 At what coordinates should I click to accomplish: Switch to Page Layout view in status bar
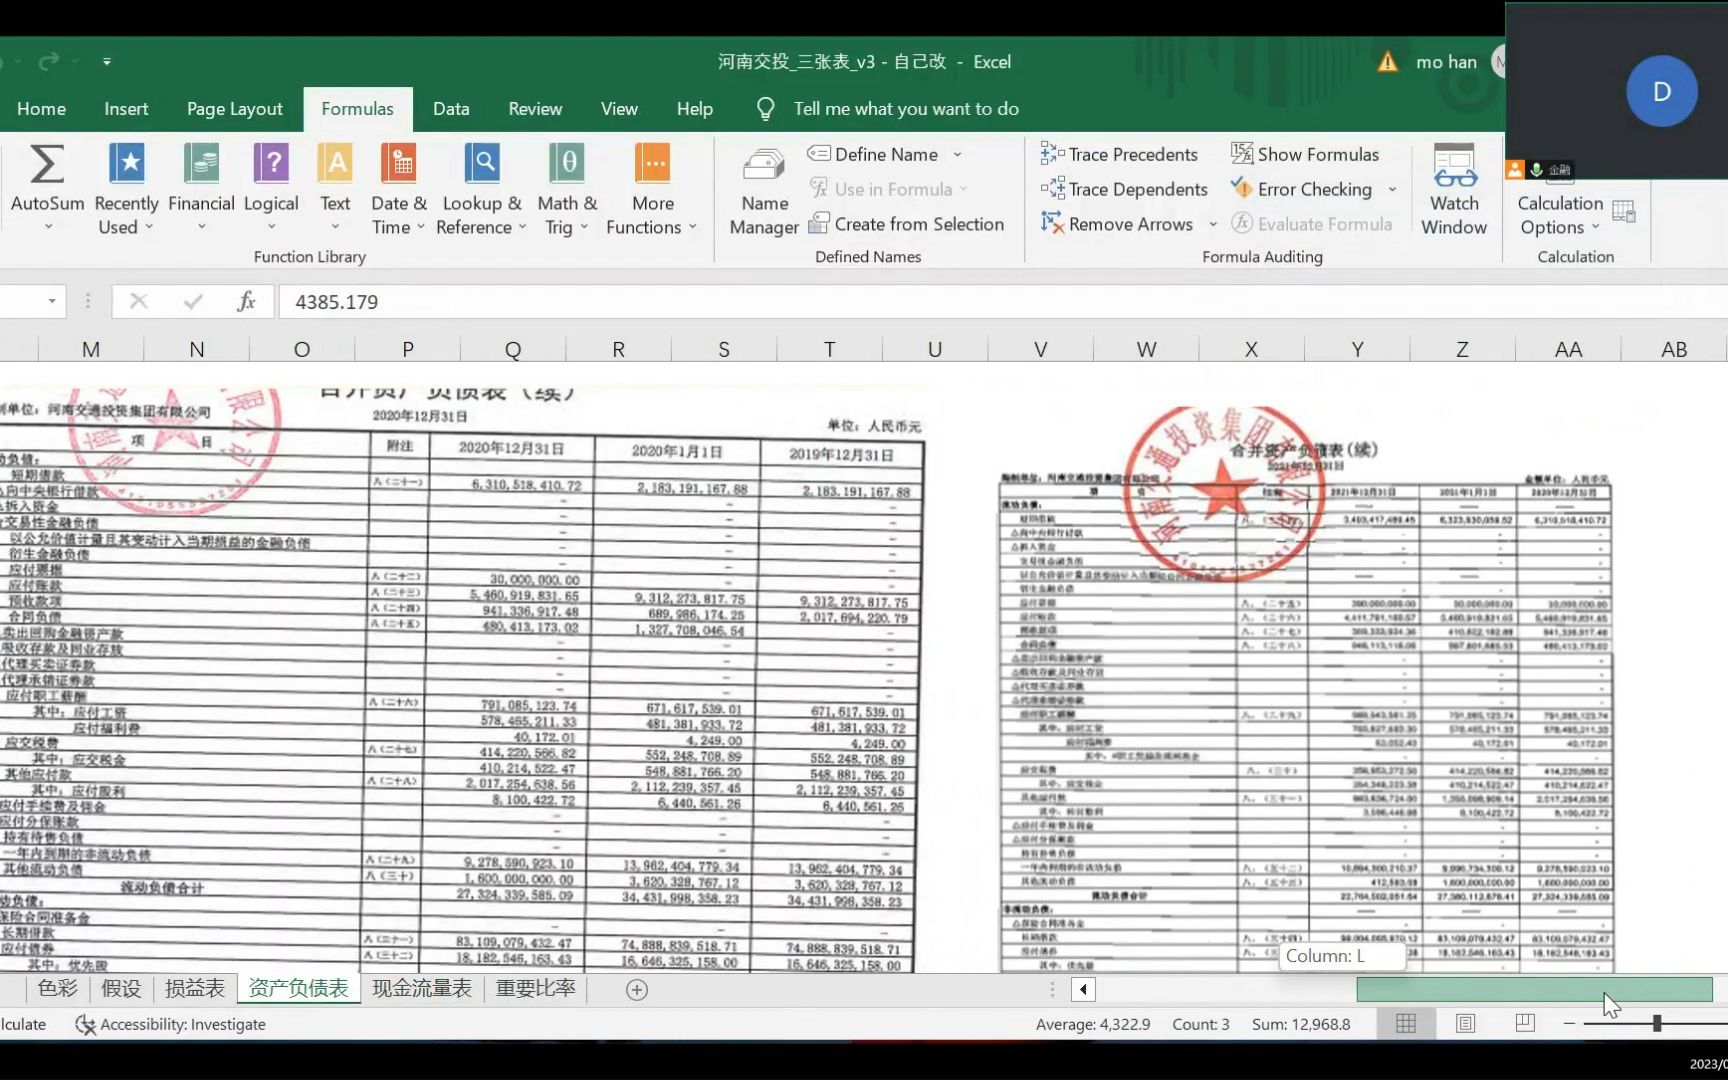[1465, 1023]
